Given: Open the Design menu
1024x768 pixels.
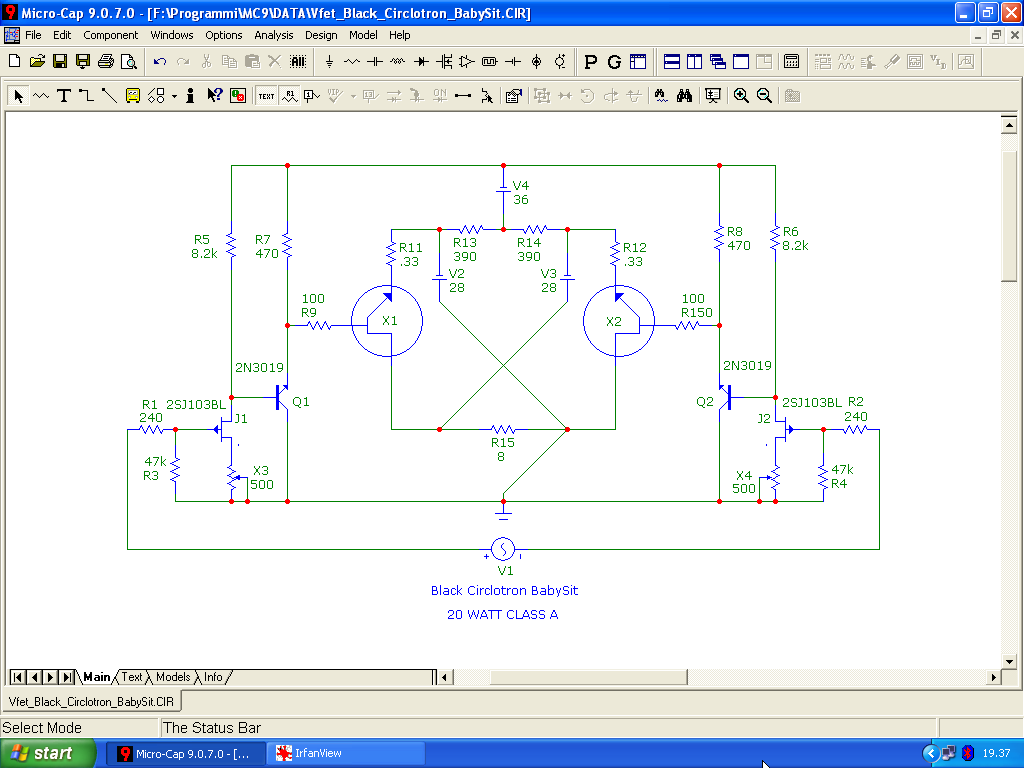Looking at the screenshot, I should click(x=321, y=35).
